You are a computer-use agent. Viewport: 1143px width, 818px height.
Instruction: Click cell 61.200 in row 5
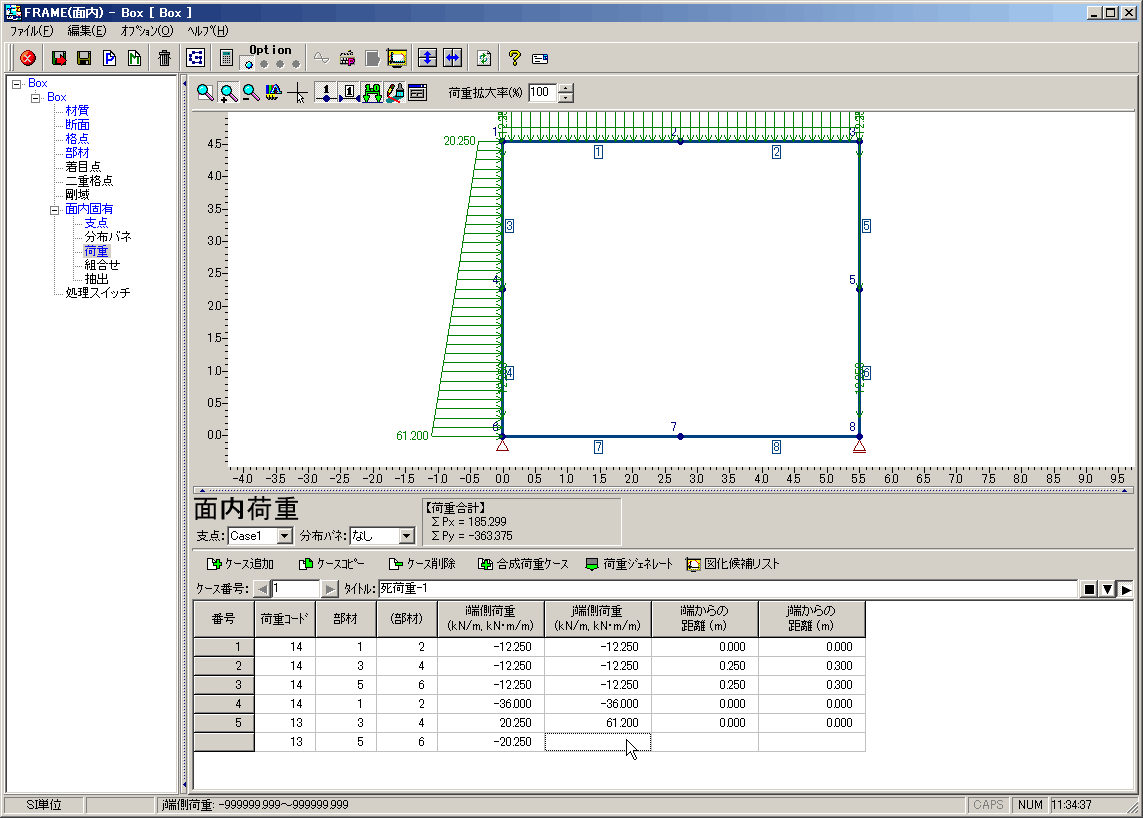point(598,723)
